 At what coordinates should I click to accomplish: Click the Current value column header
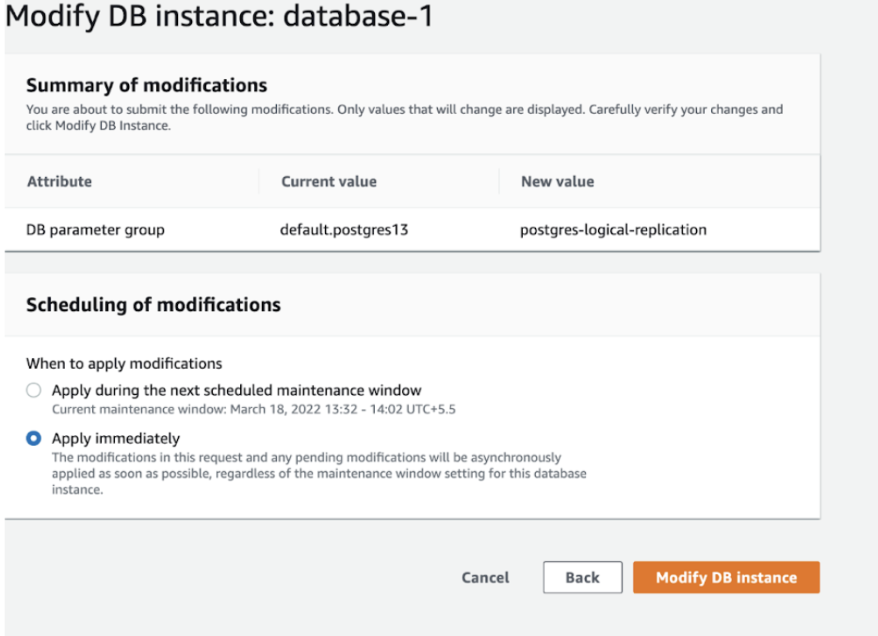329,181
